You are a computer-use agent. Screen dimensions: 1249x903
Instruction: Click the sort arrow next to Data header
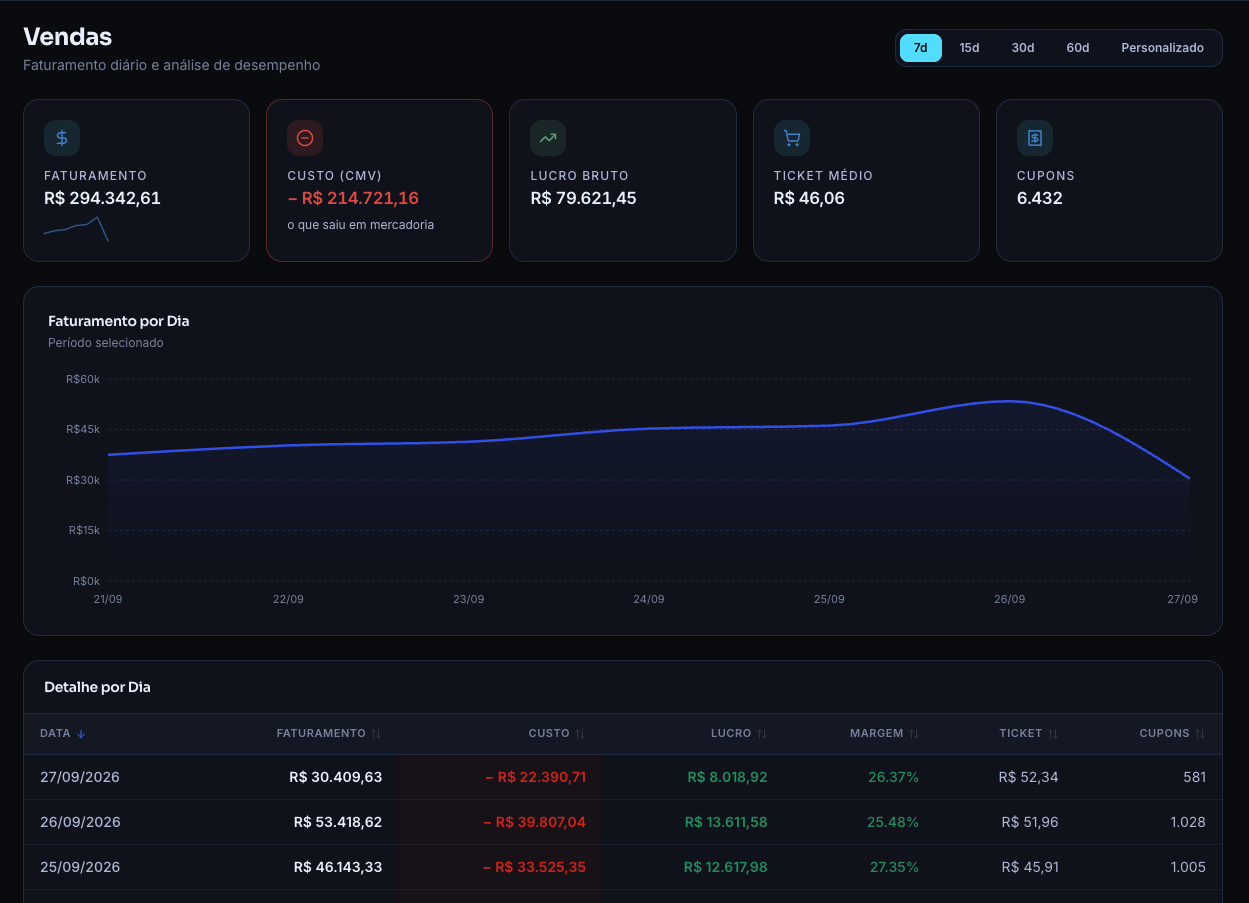click(x=81, y=734)
